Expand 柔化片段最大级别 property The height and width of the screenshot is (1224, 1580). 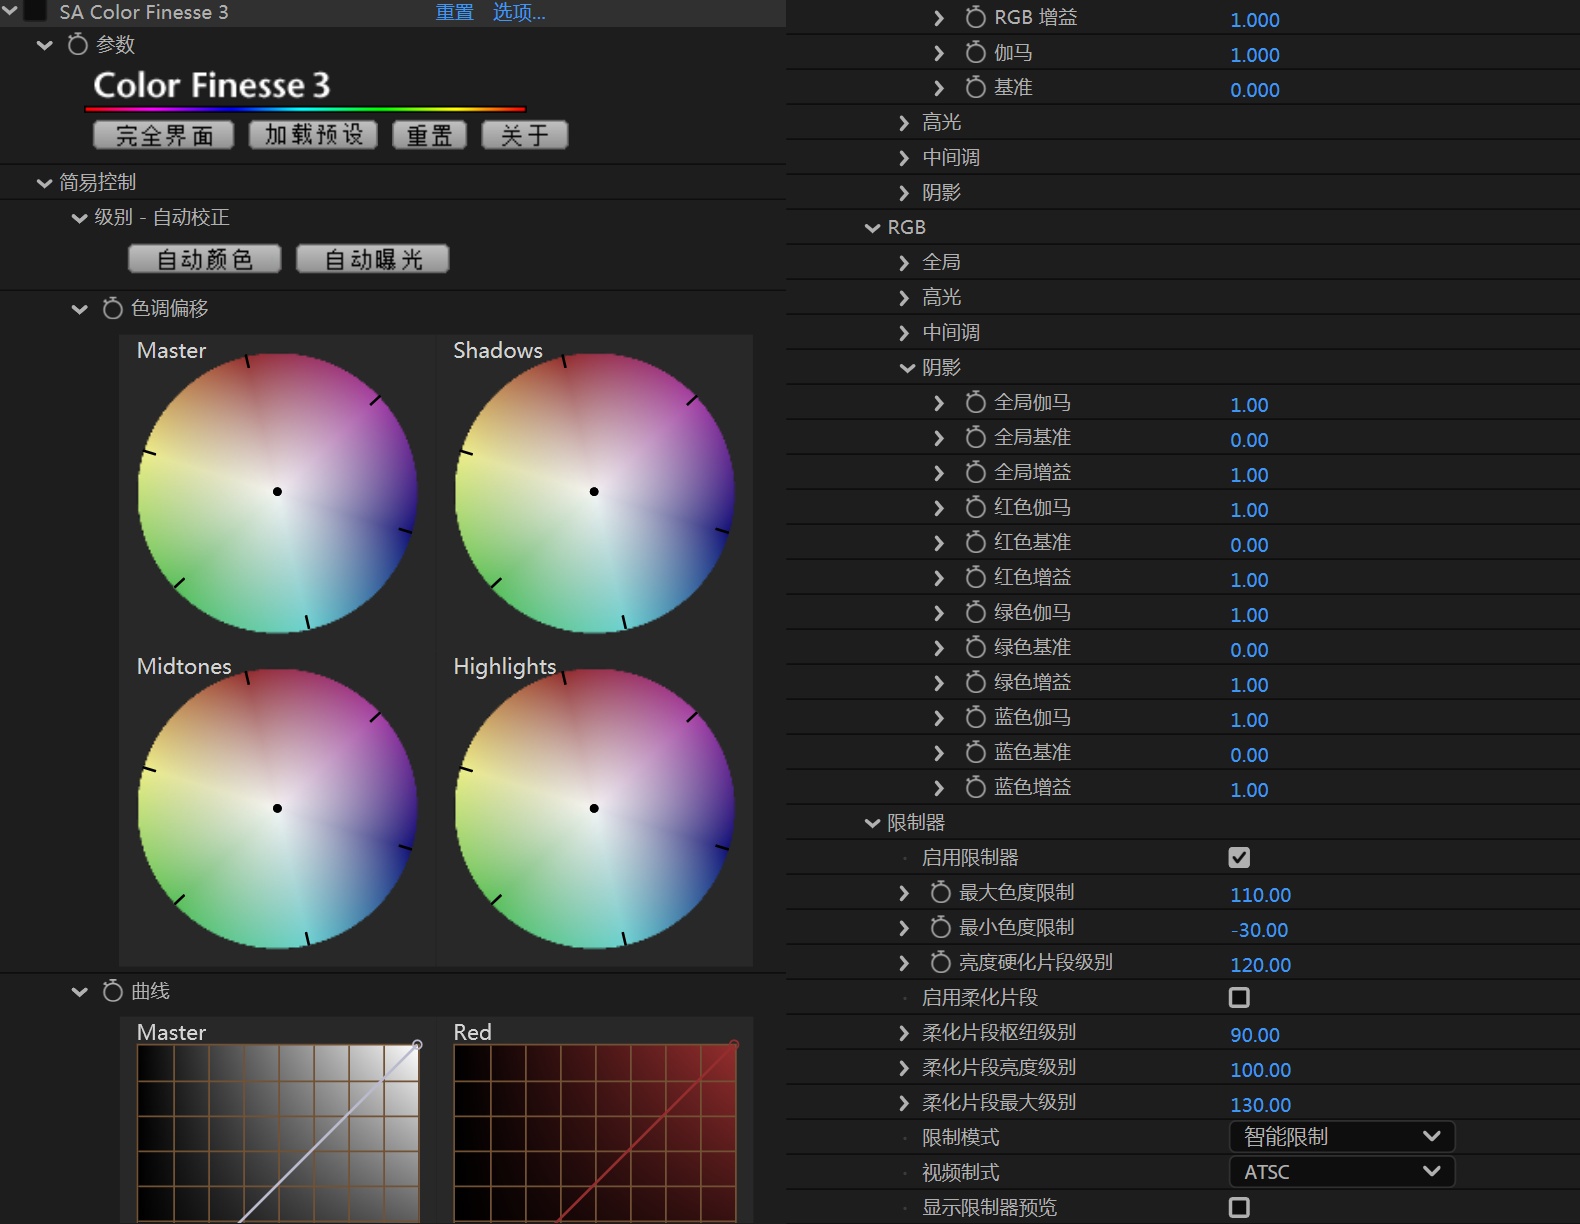904,1102
